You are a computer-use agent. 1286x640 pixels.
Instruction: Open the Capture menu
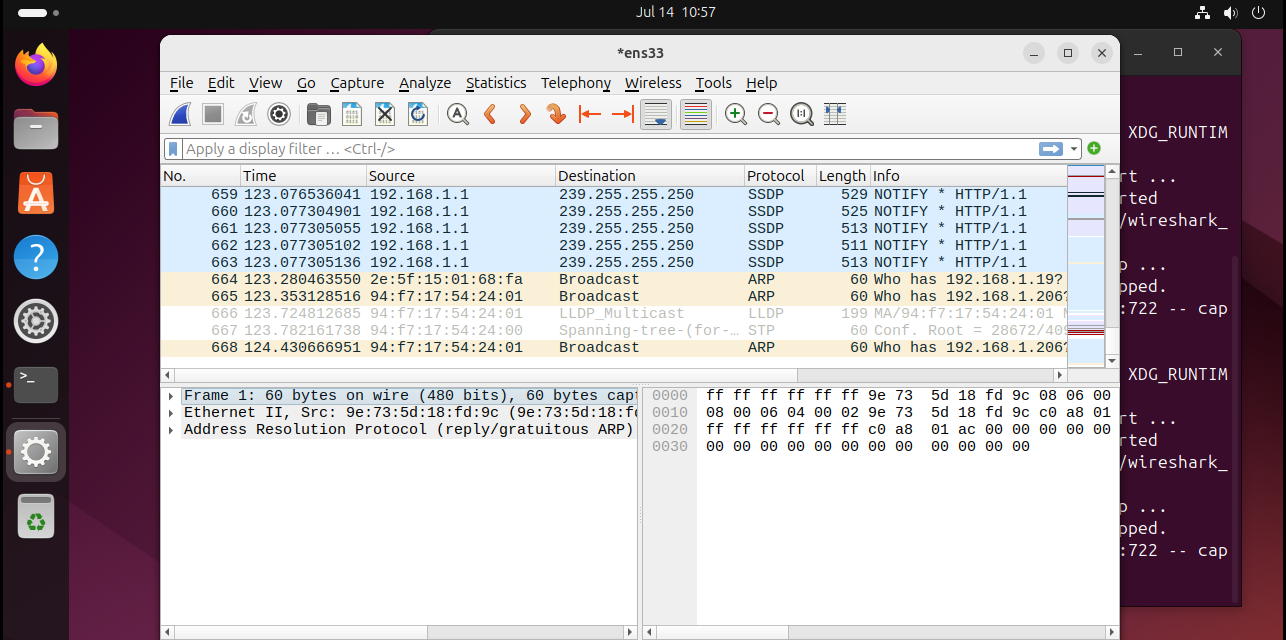[357, 83]
